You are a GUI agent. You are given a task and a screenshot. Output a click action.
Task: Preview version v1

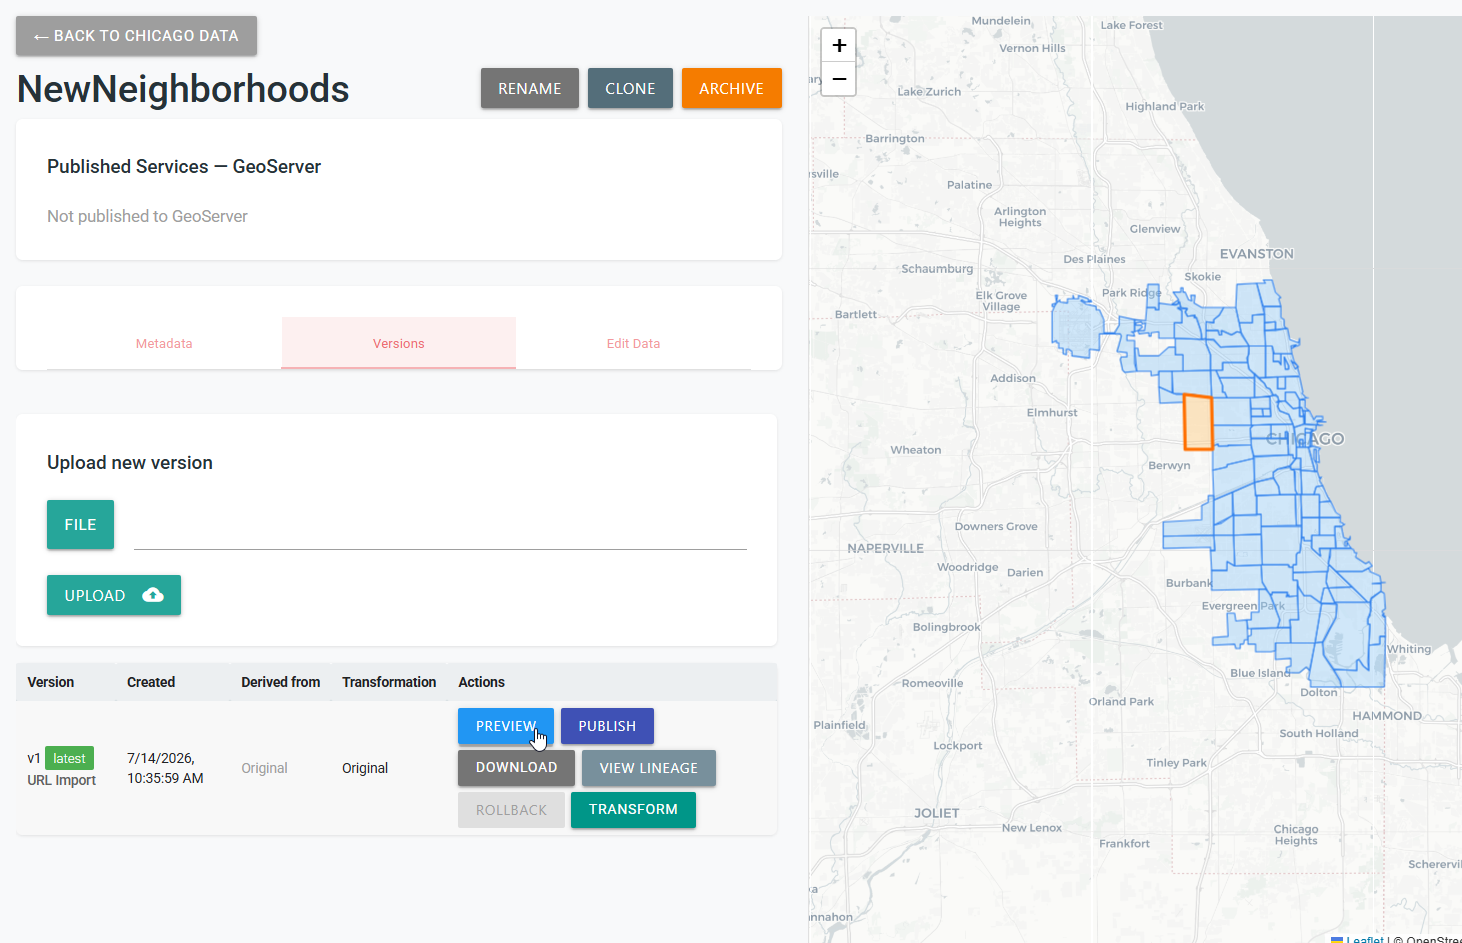click(x=506, y=726)
